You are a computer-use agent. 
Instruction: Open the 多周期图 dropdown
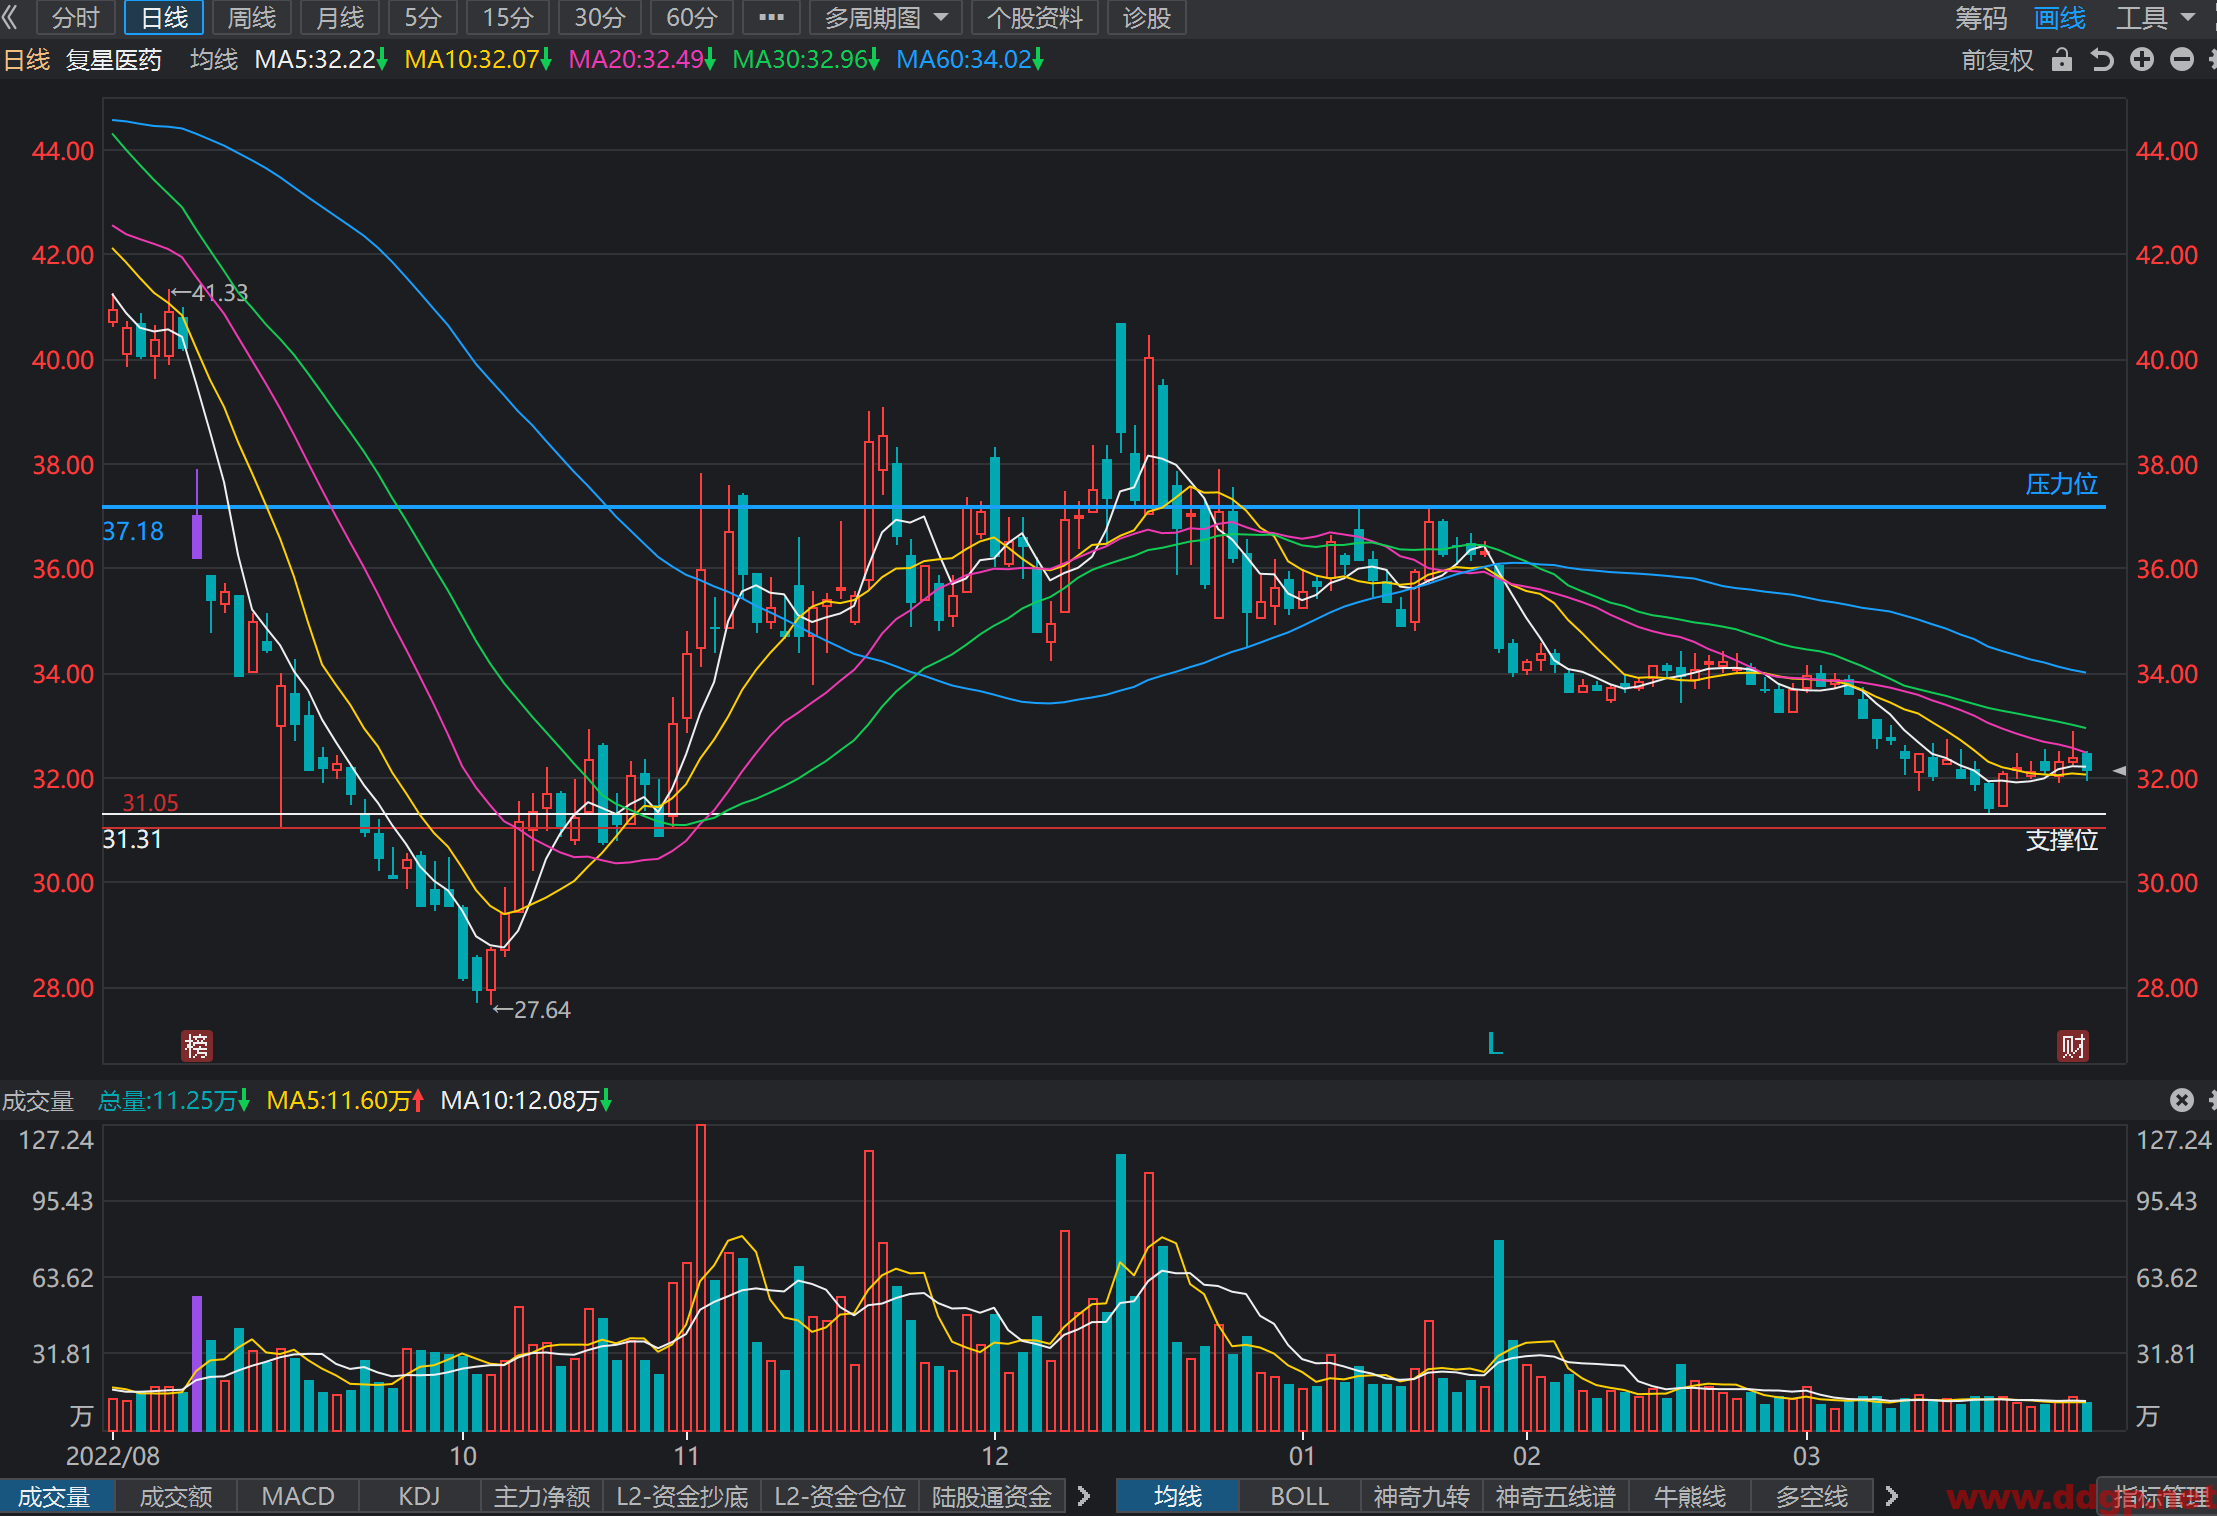(885, 17)
